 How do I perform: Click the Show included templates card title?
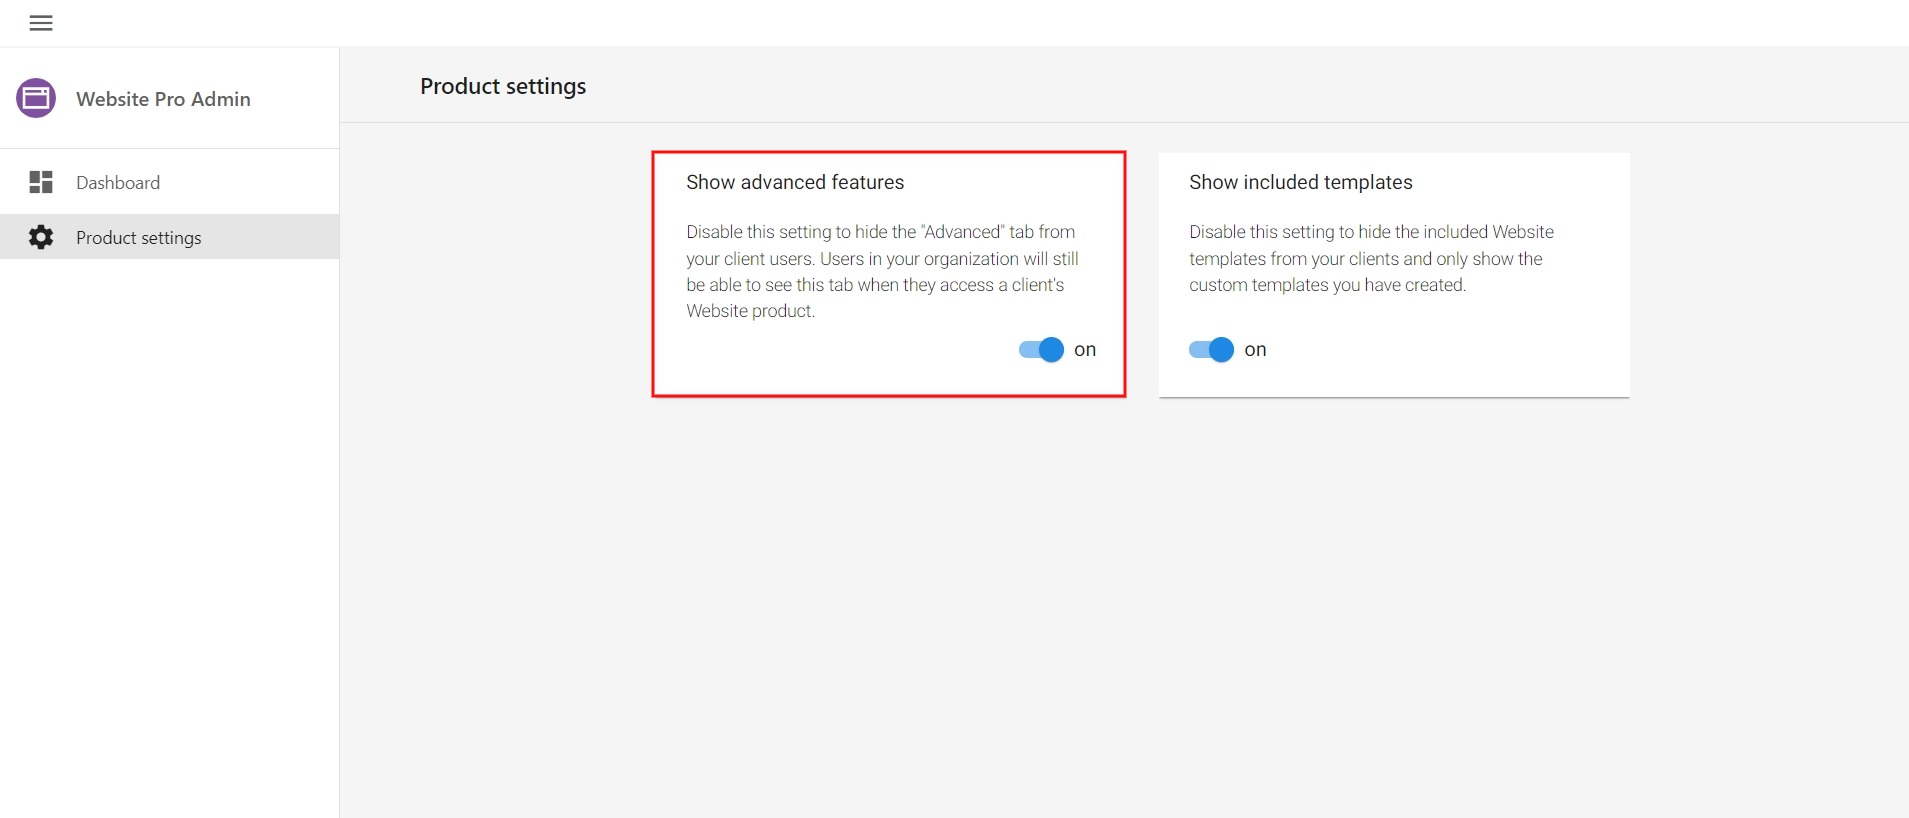(x=1300, y=182)
